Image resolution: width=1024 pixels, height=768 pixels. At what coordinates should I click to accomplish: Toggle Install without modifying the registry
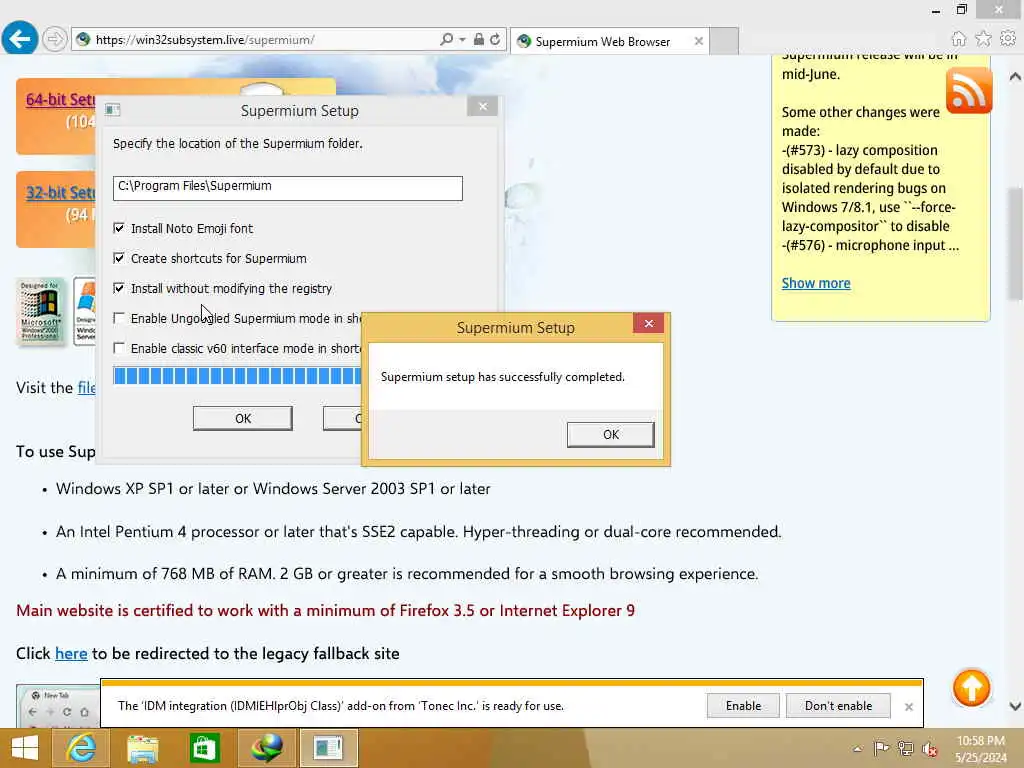119,288
